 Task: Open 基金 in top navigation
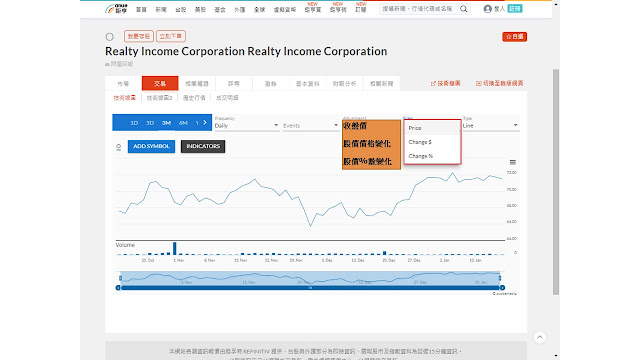coord(220,9)
